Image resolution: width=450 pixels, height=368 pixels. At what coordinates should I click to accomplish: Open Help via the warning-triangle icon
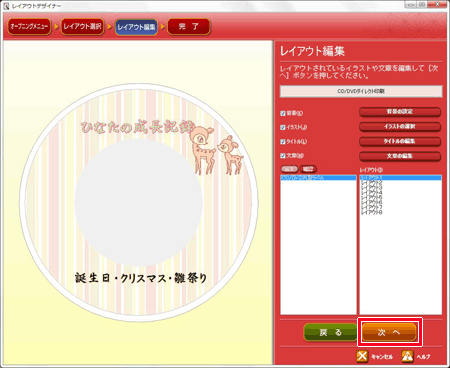407,356
